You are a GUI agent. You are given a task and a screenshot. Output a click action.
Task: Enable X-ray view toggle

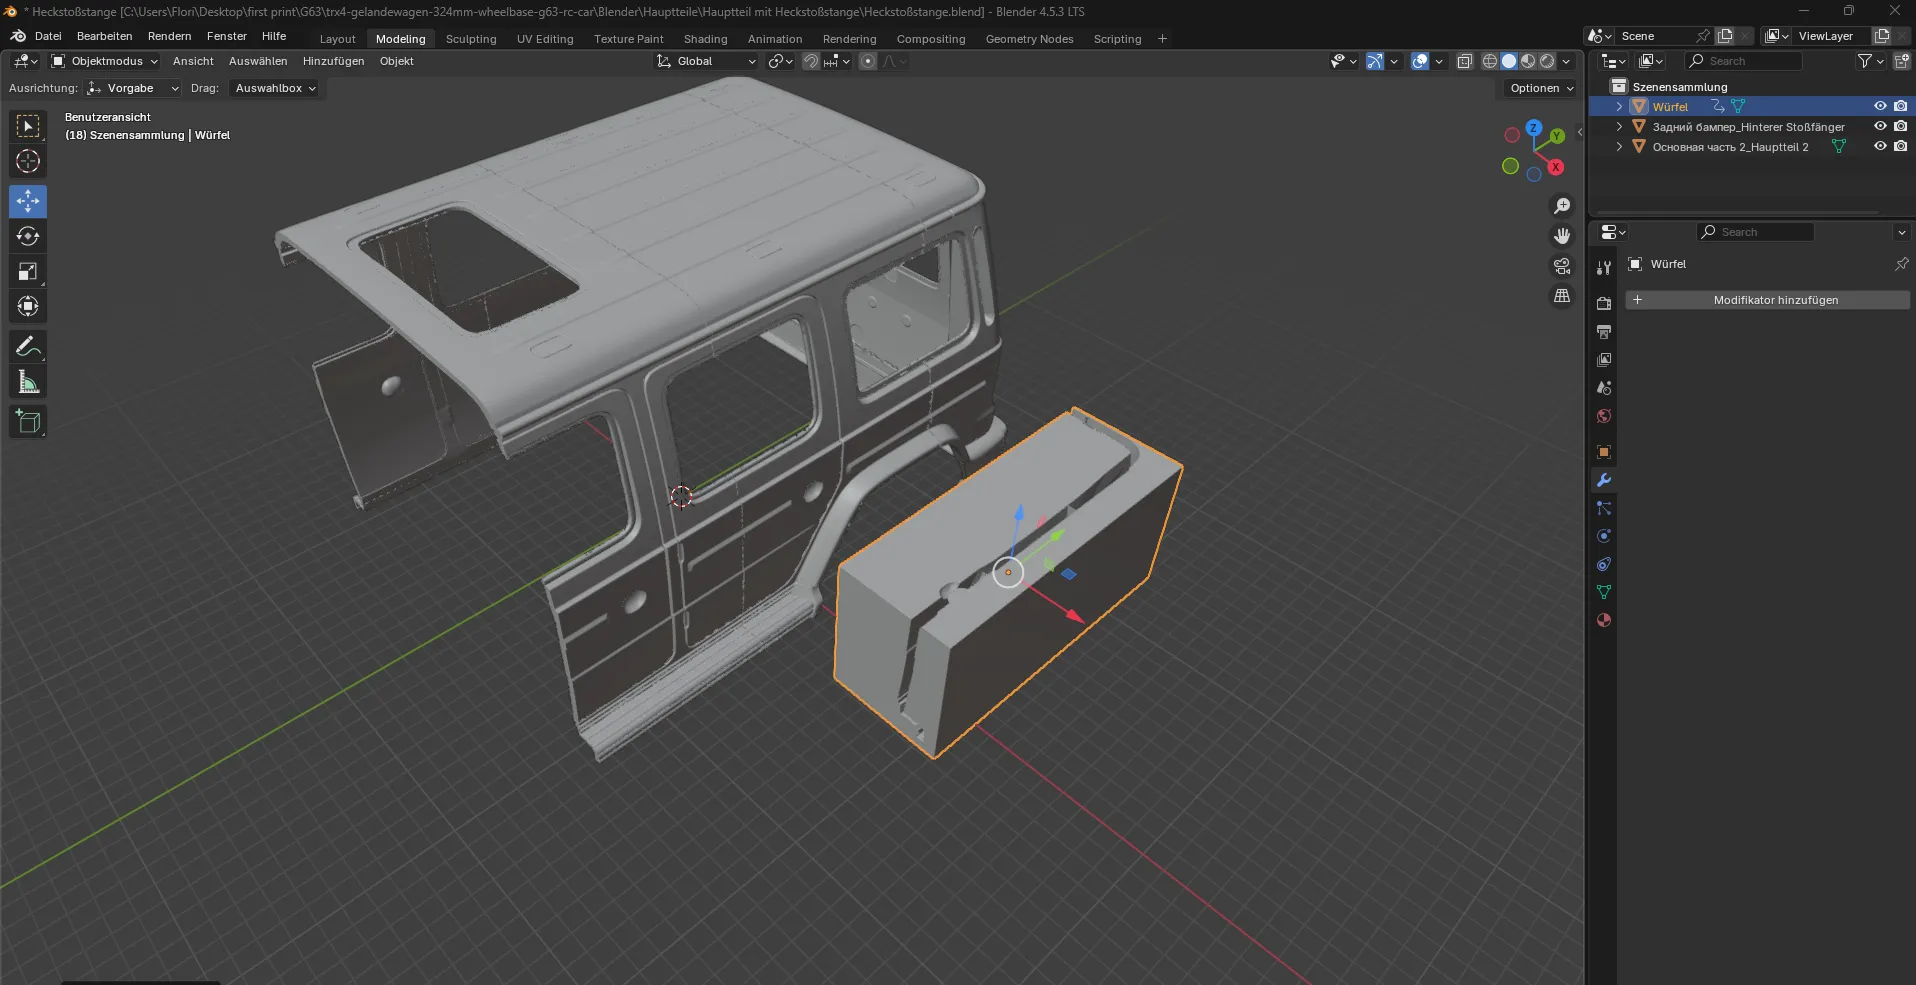pos(1465,61)
